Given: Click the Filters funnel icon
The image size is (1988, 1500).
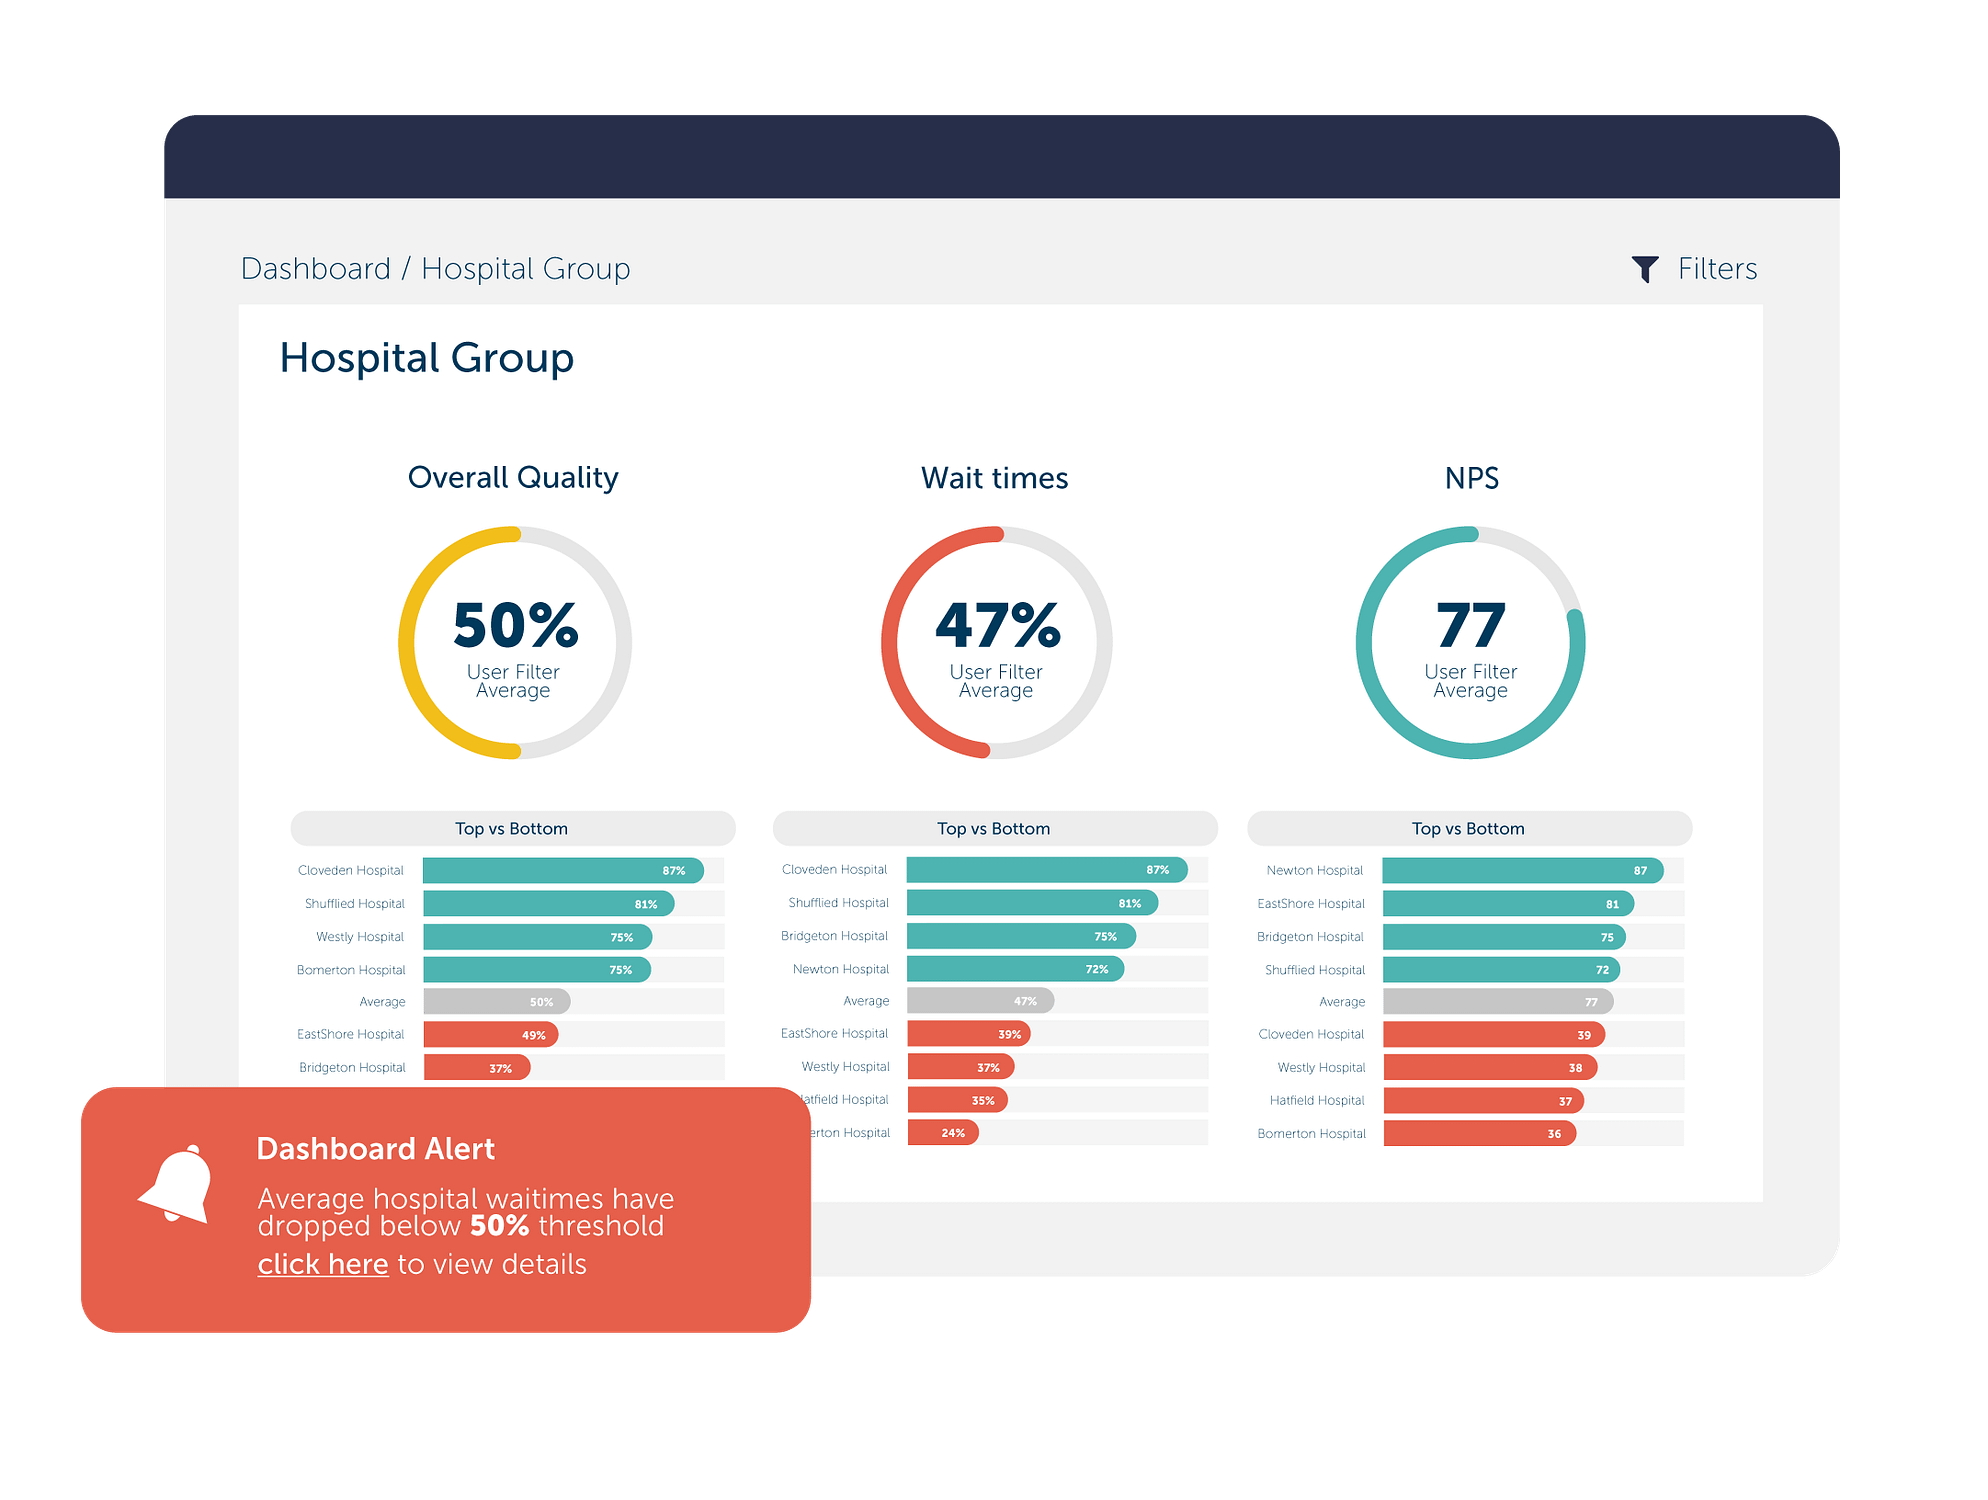Looking at the screenshot, I should [1644, 268].
